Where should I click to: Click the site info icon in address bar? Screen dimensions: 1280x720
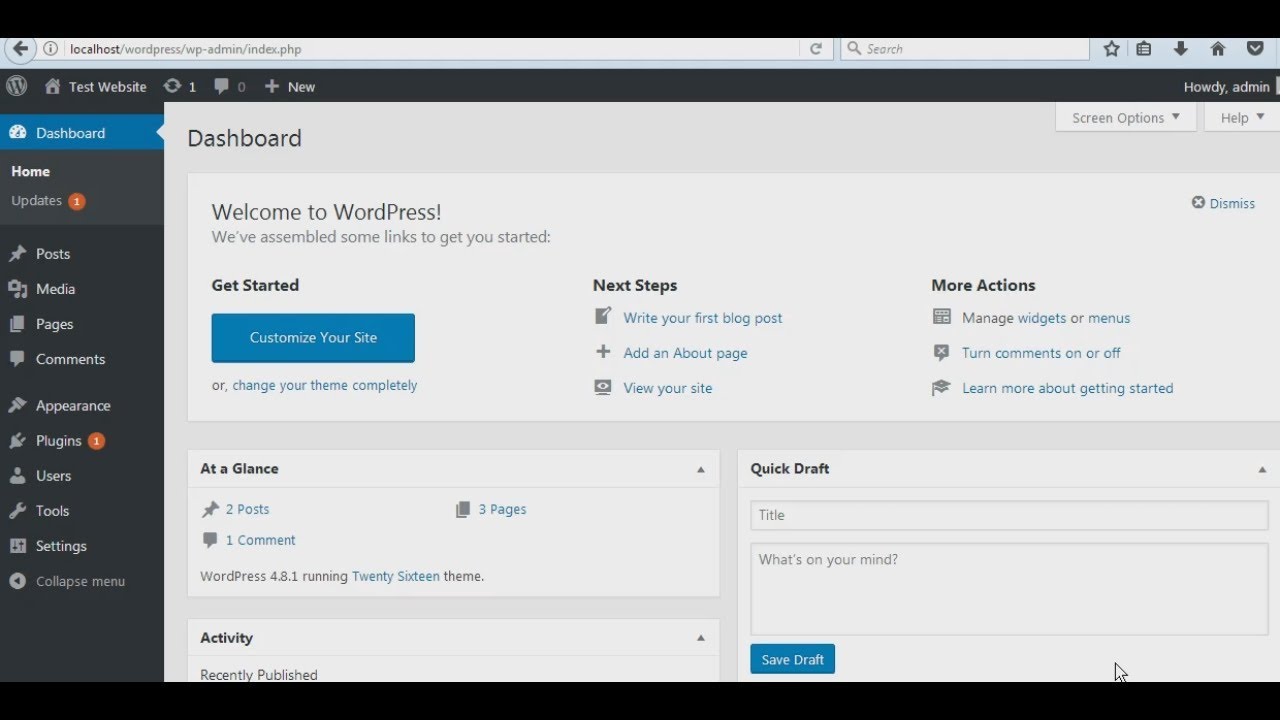(50, 49)
